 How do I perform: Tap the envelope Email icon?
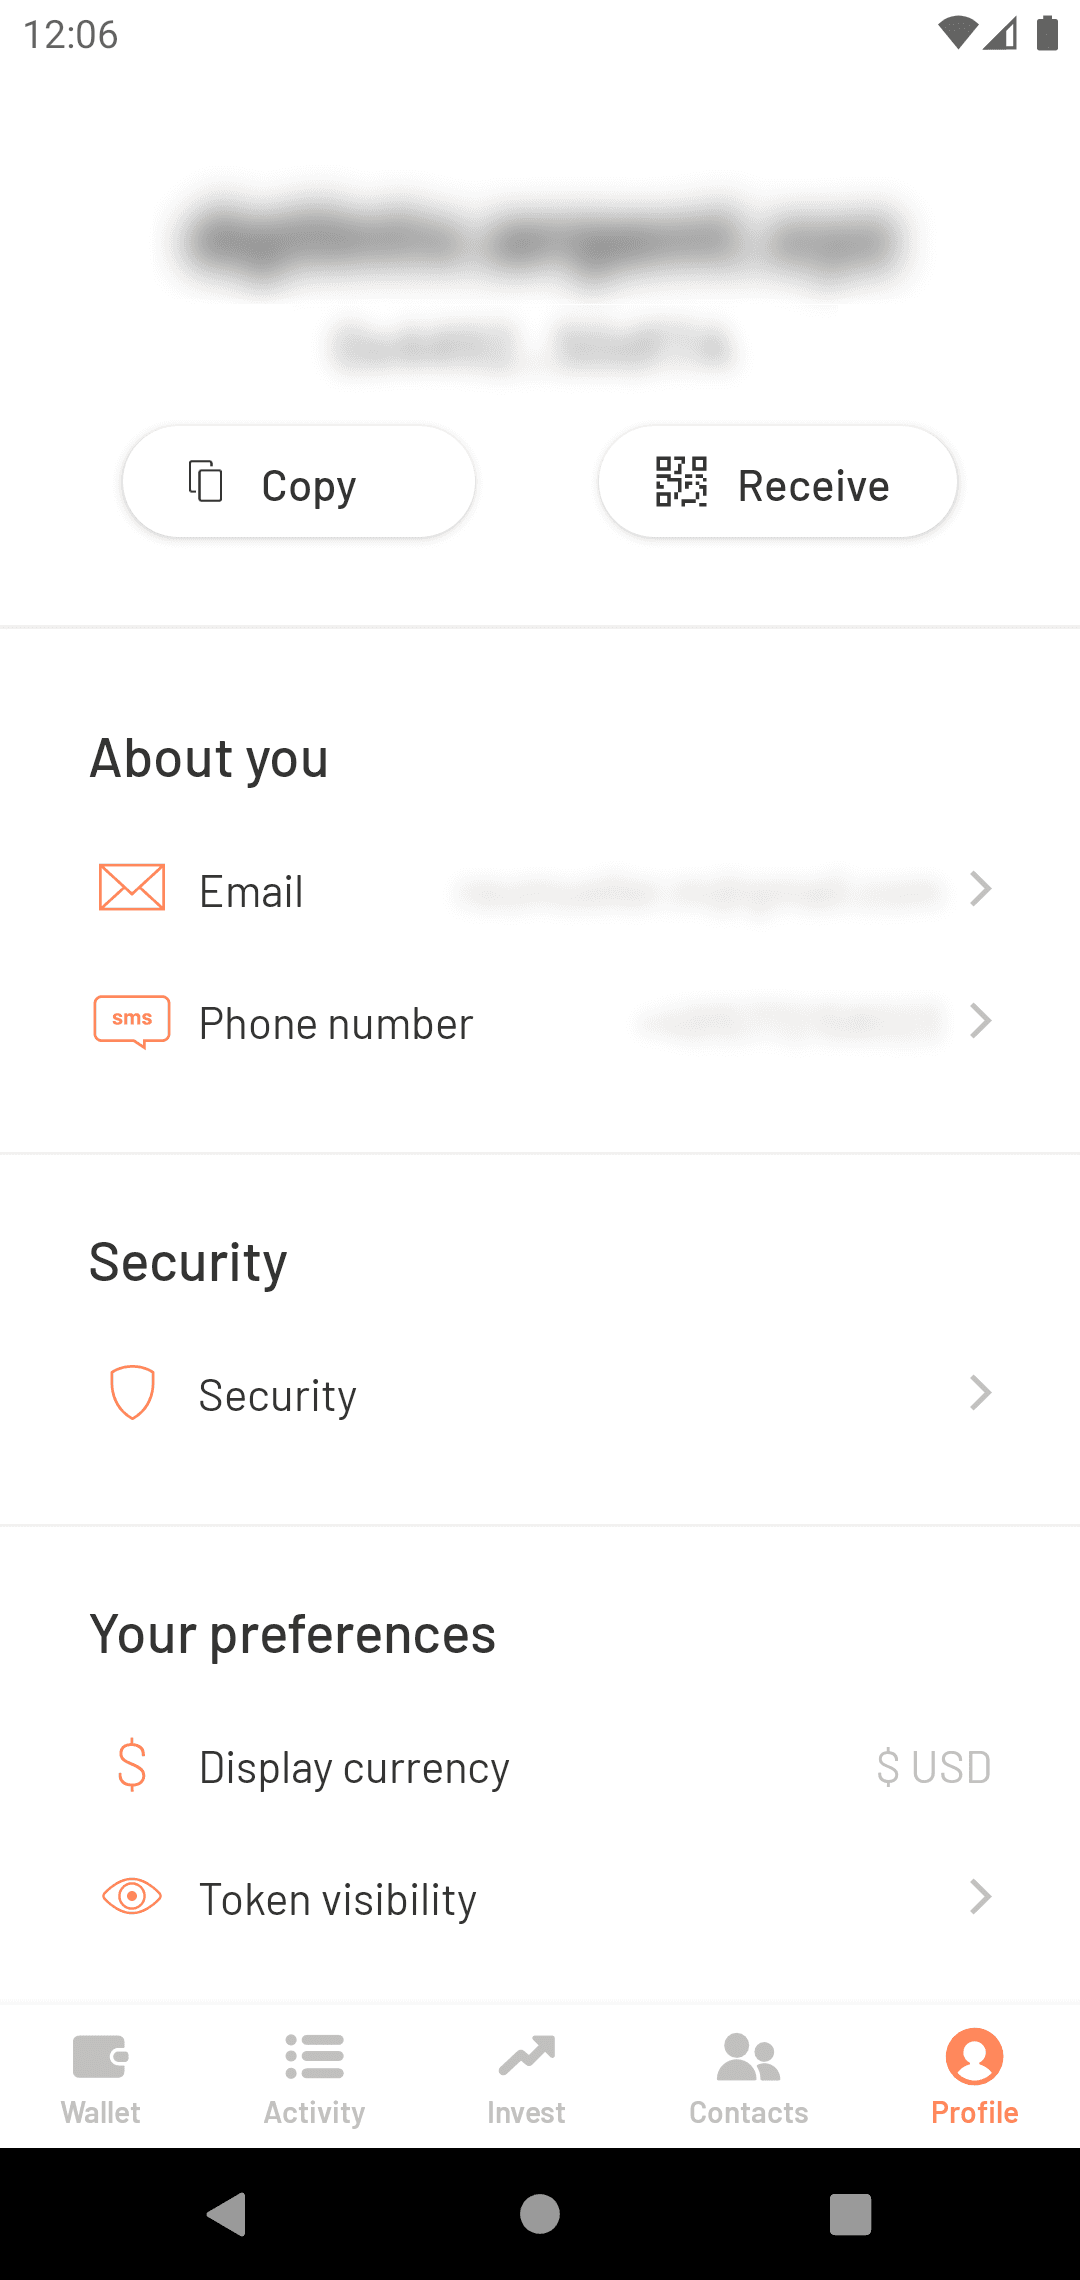132,887
